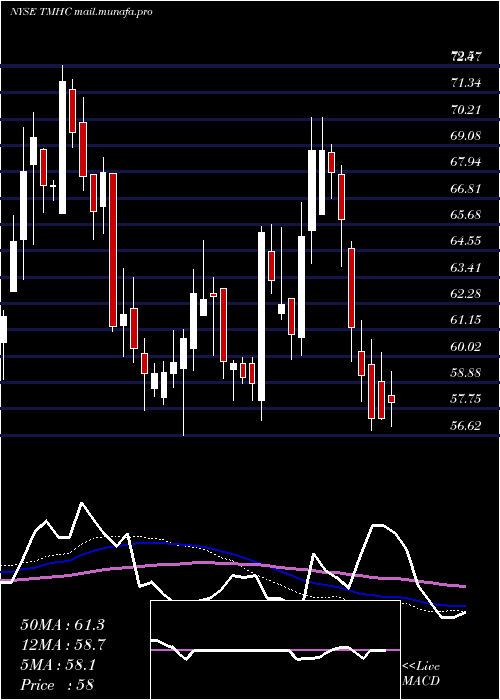The image size is (500, 700).
Task: Select the 58.88 price axis label
Action: click(x=466, y=373)
